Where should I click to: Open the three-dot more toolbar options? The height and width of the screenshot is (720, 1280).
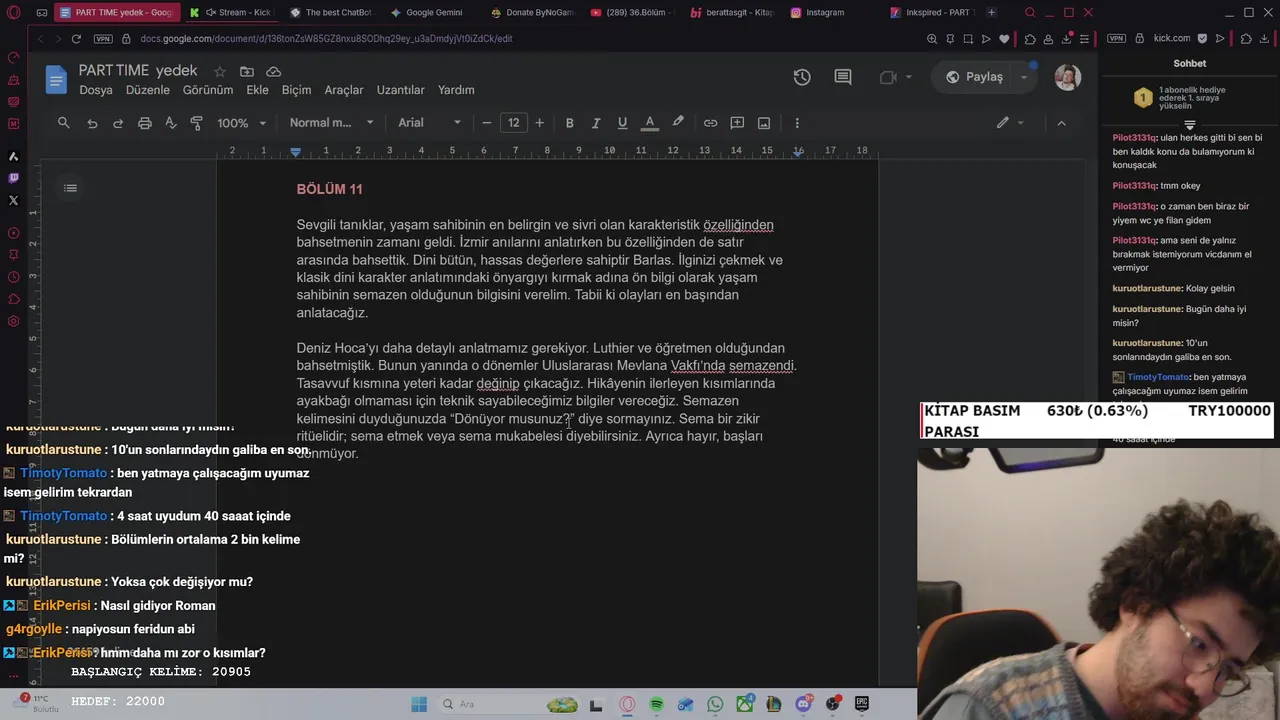point(797,123)
